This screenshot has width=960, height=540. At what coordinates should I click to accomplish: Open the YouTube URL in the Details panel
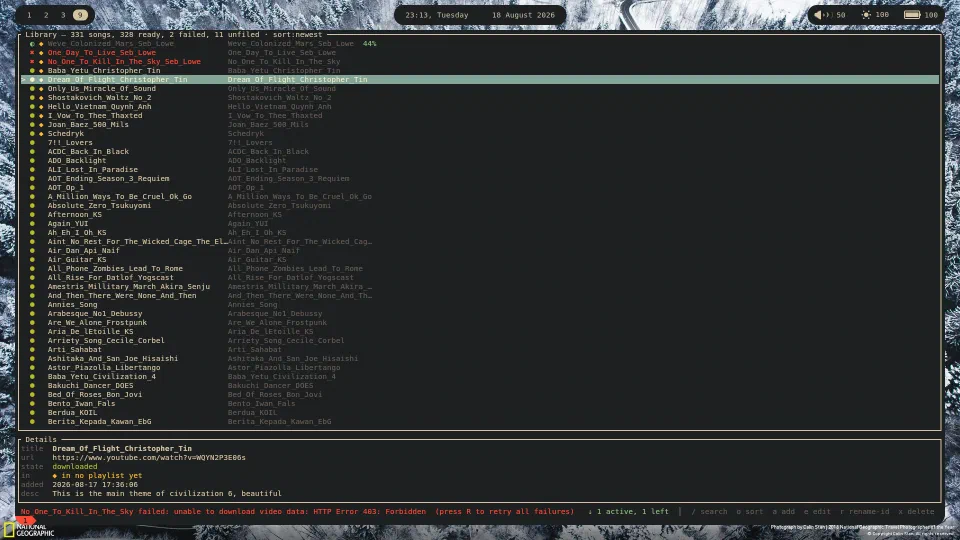tap(149, 458)
